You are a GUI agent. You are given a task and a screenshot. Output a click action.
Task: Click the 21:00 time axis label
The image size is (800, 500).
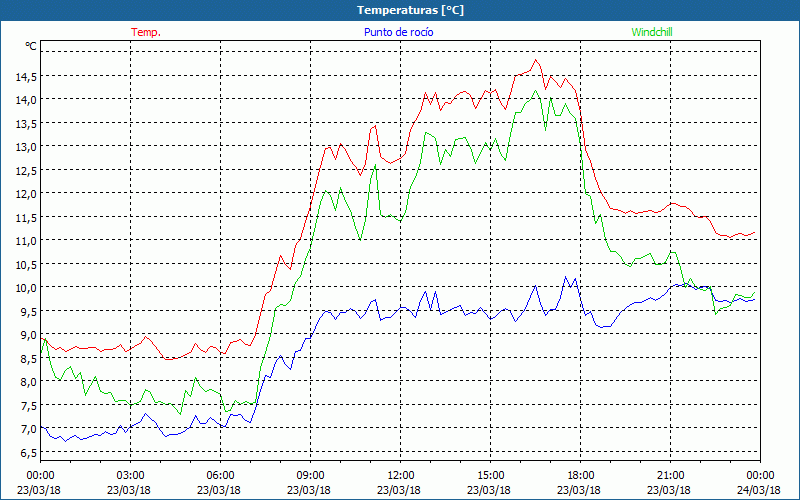670,475
